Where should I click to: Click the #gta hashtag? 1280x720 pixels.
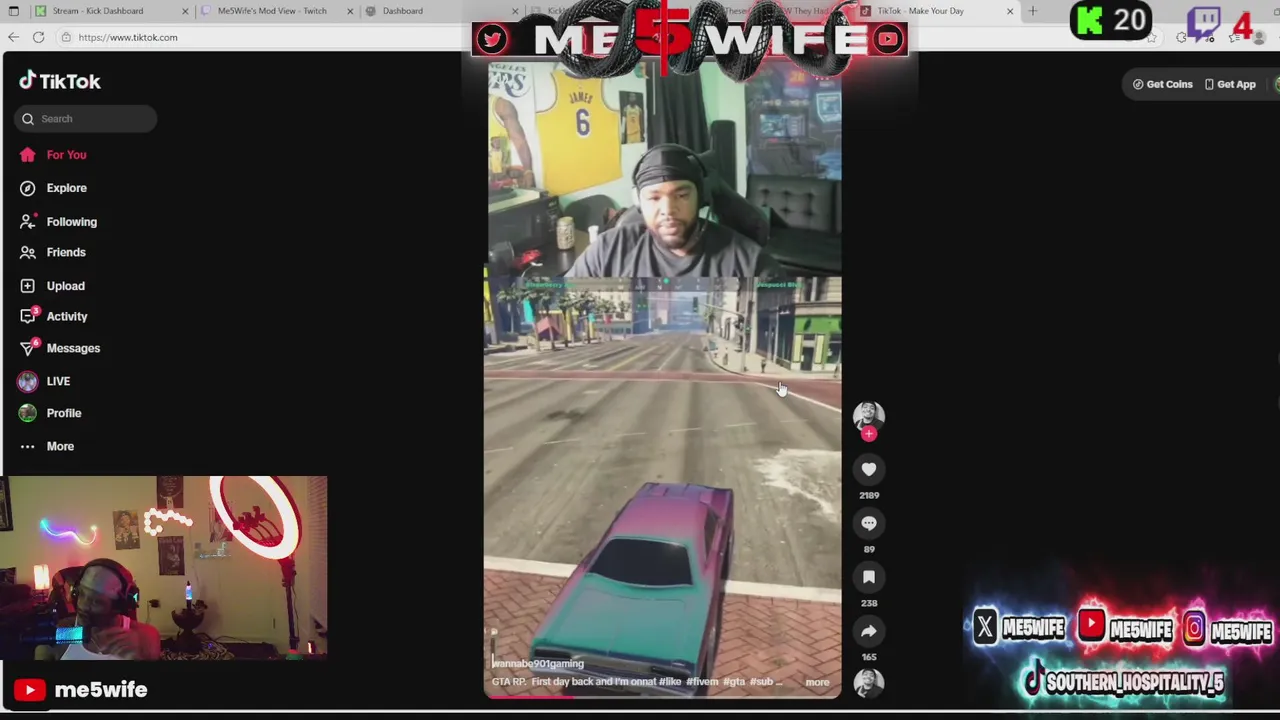tap(734, 682)
